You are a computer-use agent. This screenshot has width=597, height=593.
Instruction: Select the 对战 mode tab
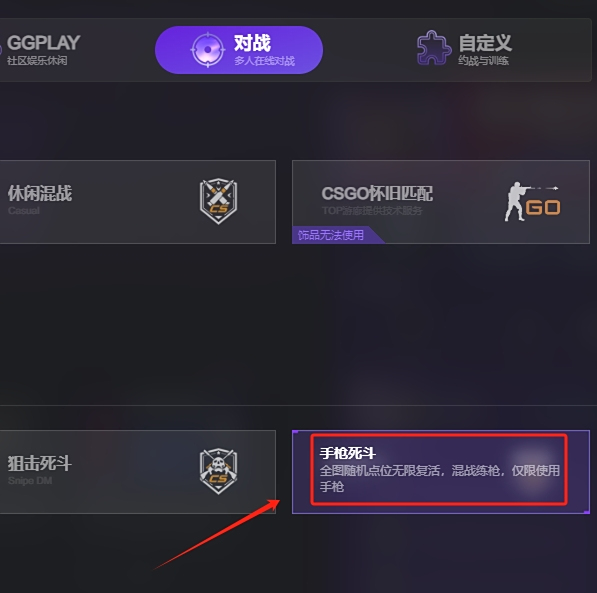click(239, 50)
